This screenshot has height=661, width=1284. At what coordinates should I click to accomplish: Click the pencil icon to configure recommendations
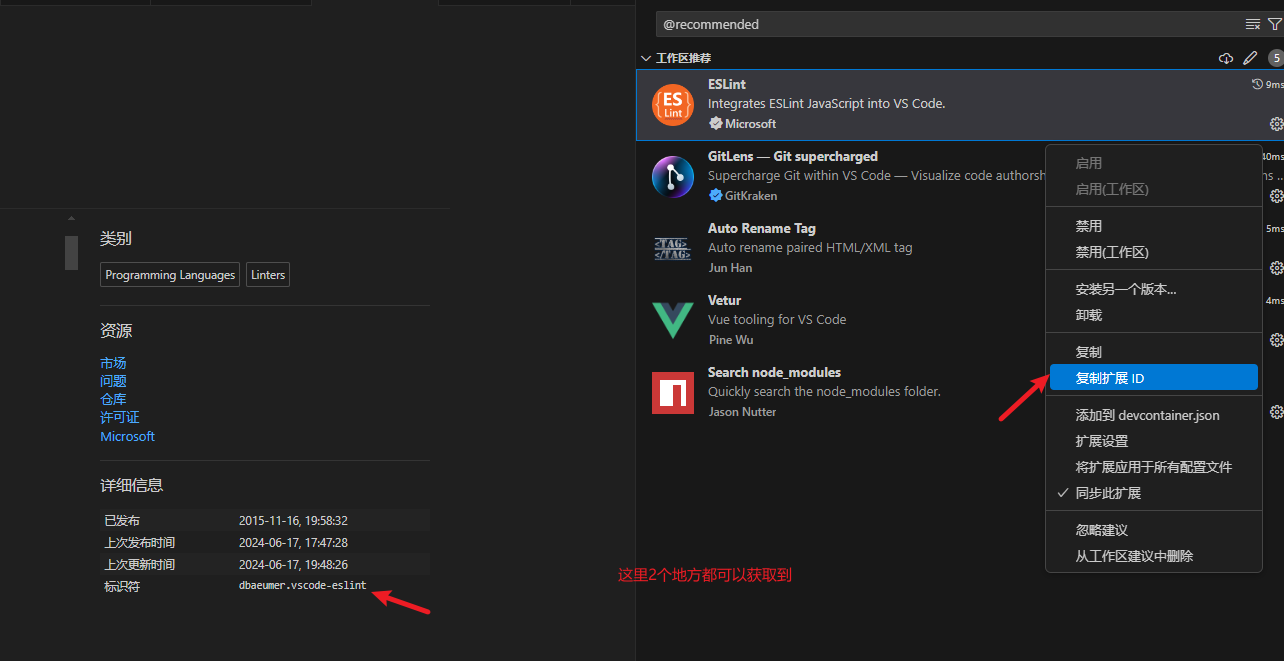coord(1250,59)
